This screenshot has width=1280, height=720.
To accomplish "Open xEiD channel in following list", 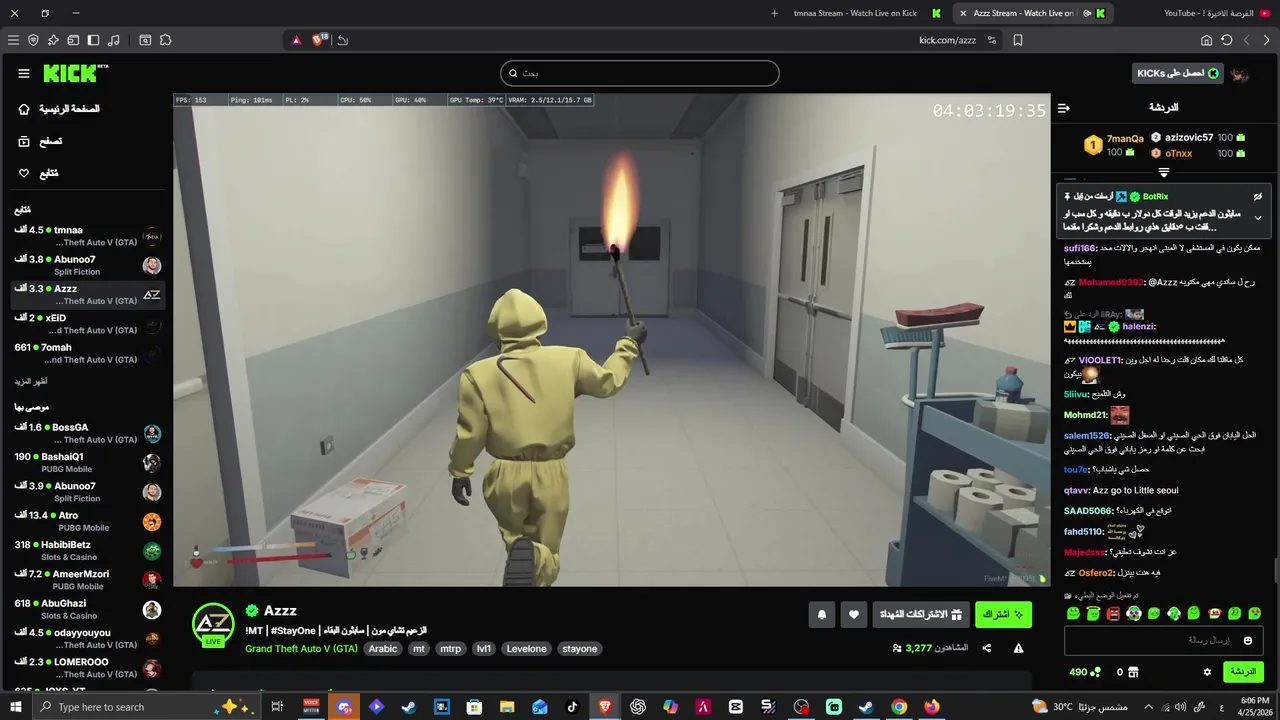I will tap(88, 324).
